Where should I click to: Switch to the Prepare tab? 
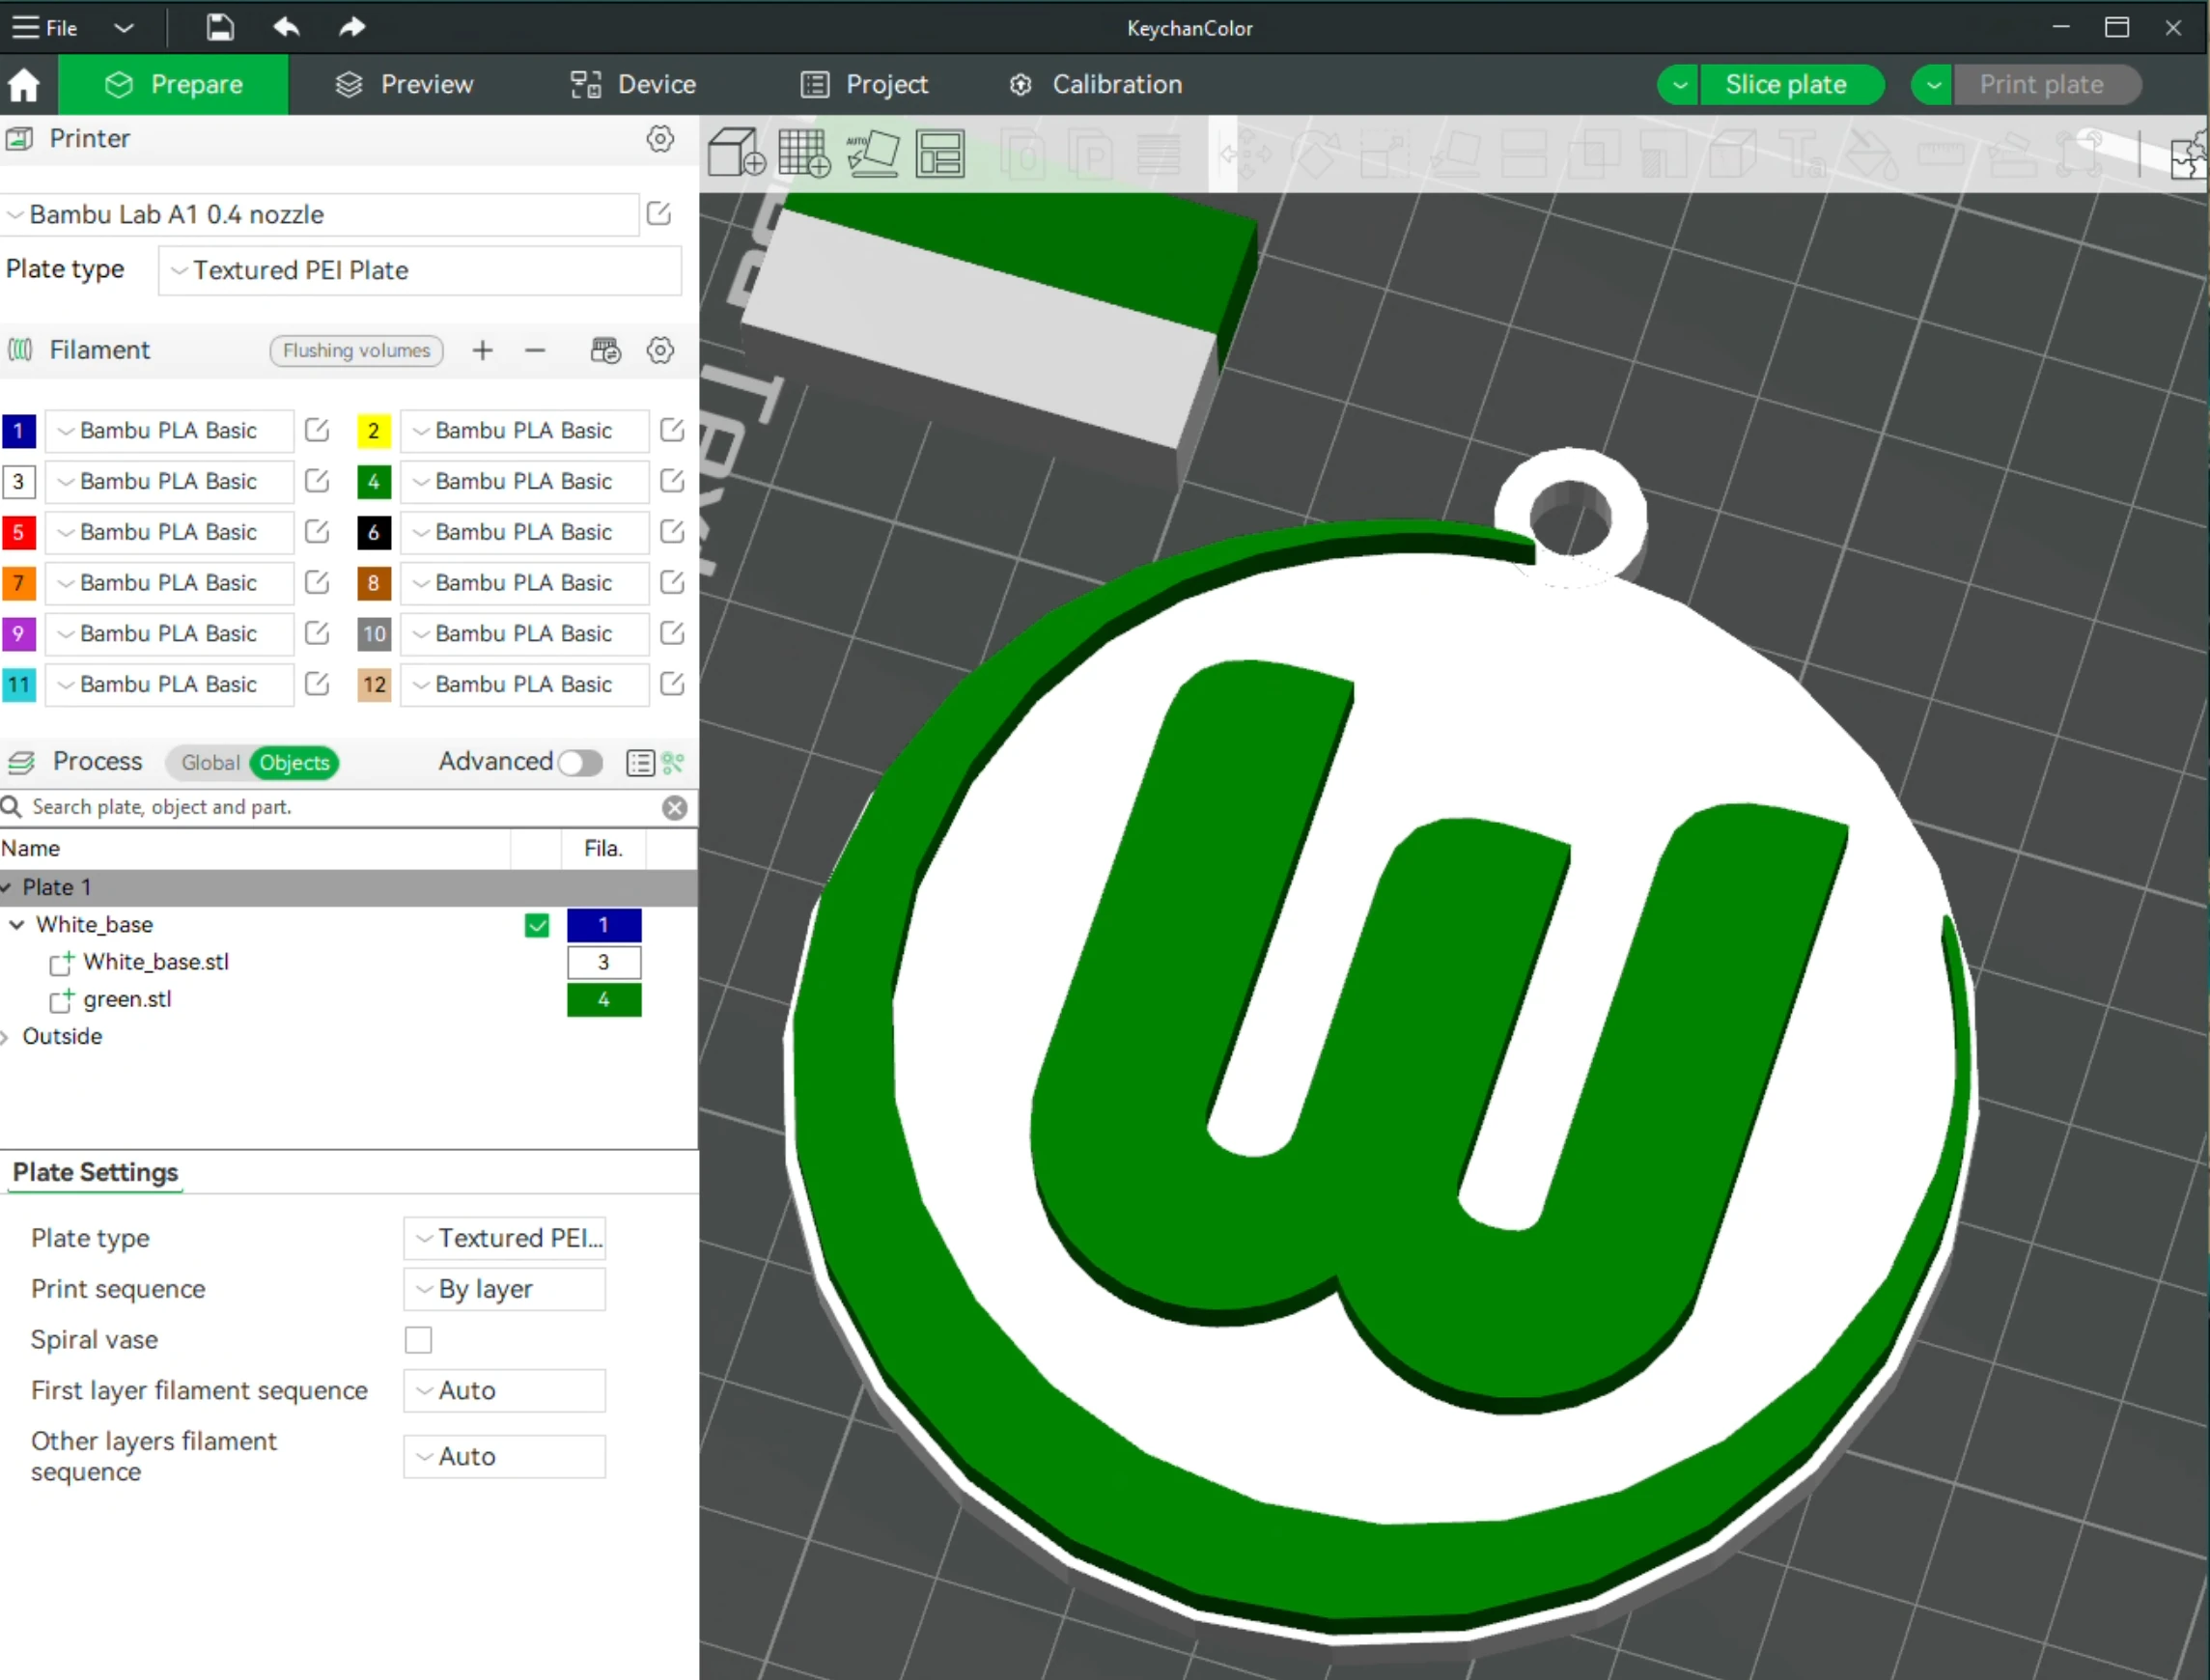click(174, 85)
